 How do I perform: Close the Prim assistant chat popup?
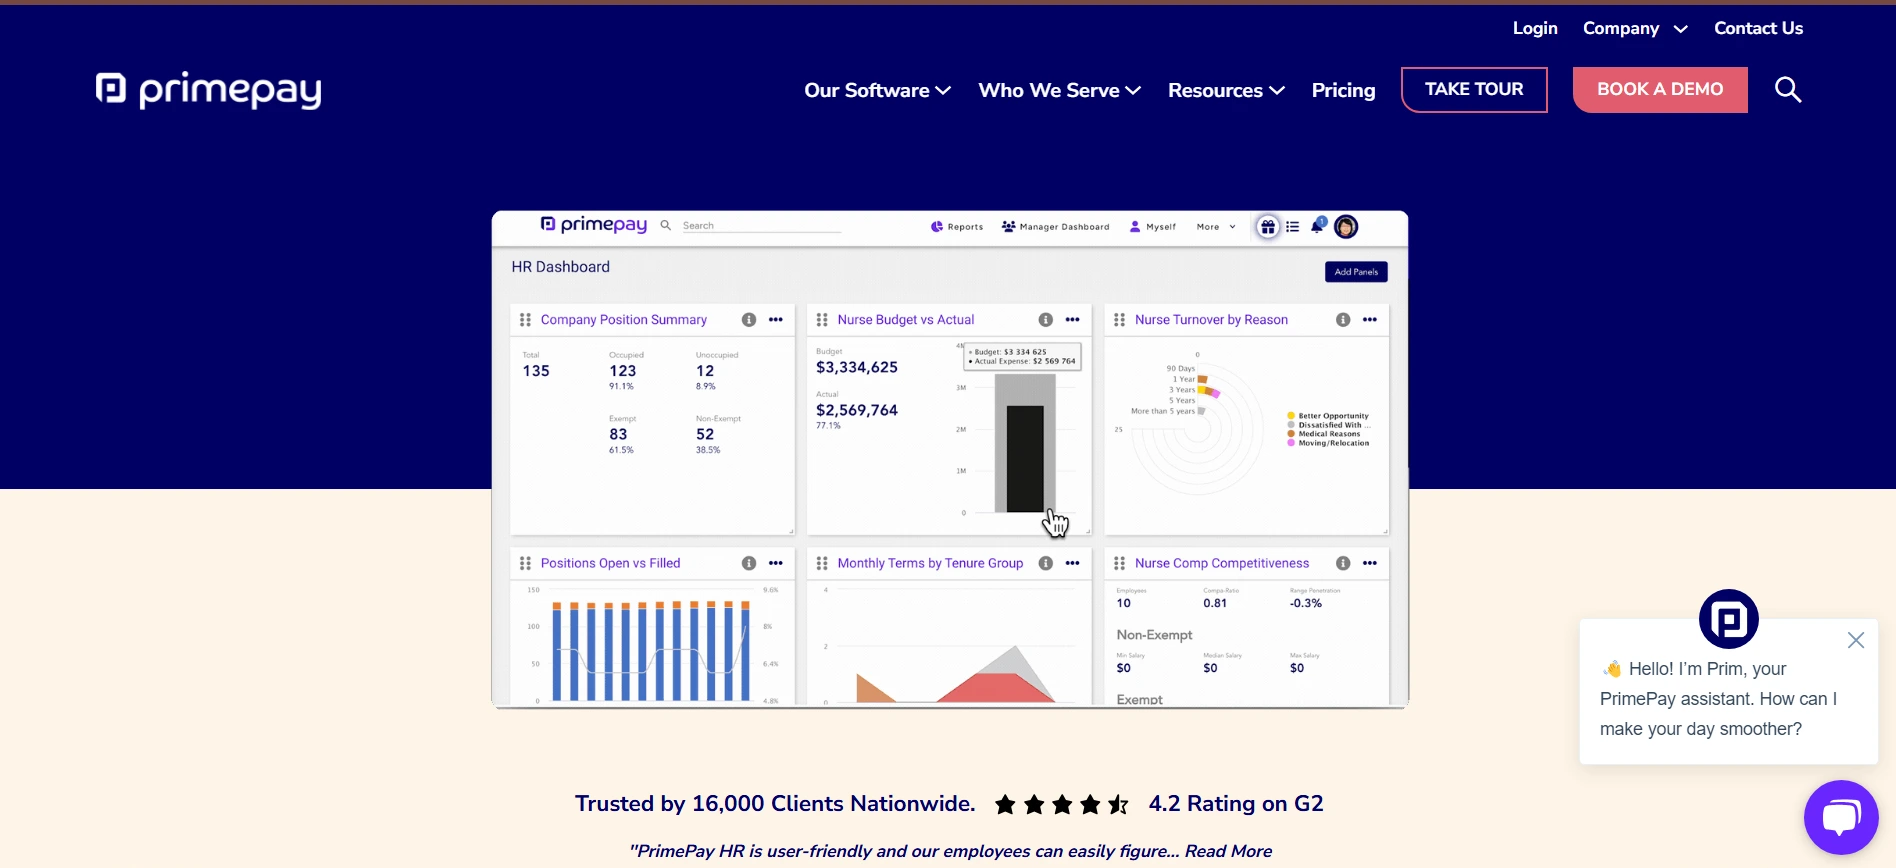point(1856,640)
